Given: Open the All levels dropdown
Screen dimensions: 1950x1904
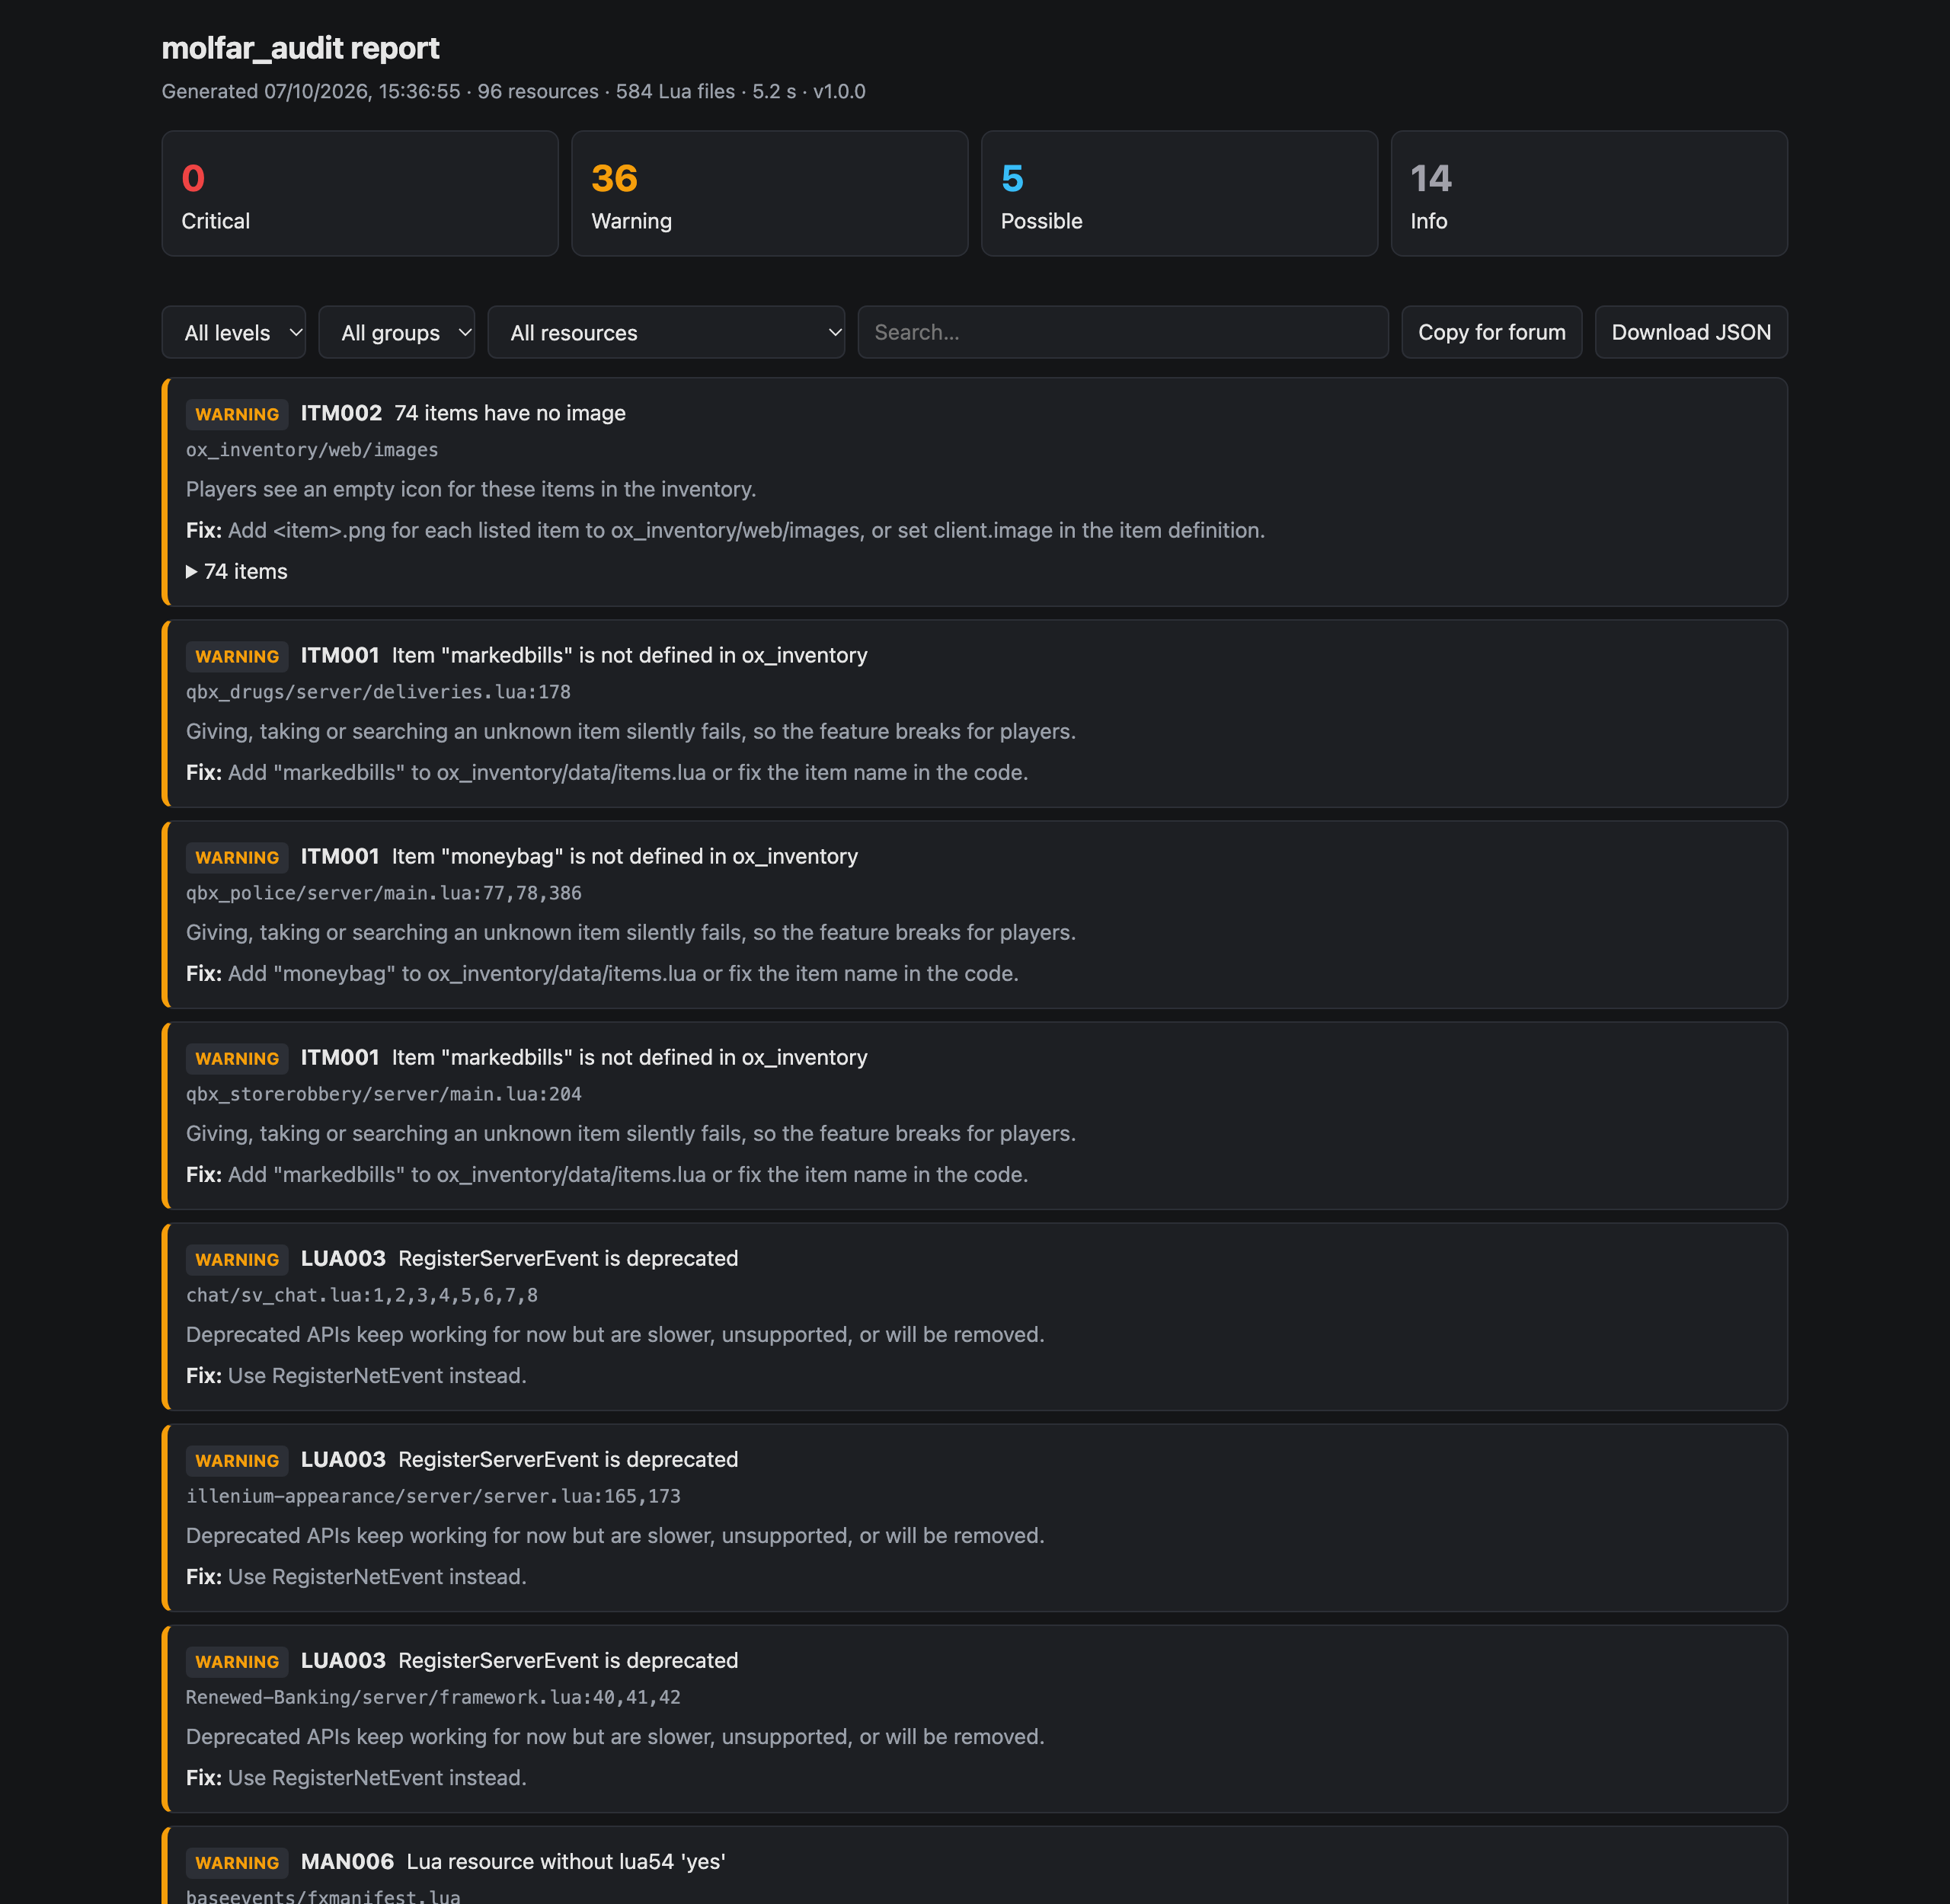Looking at the screenshot, I should [x=233, y=332].
